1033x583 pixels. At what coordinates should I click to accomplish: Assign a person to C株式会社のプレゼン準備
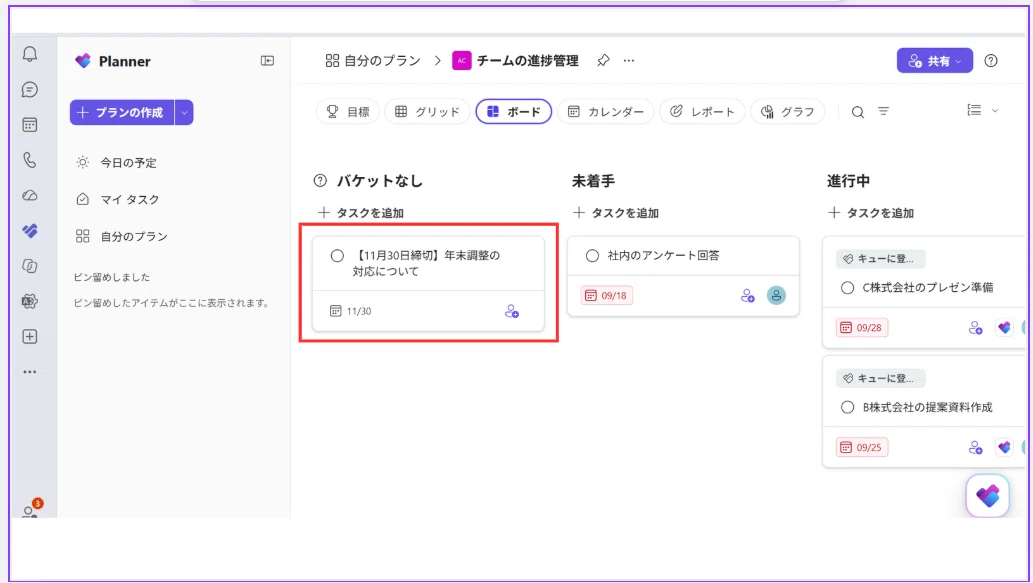[976, 327]
